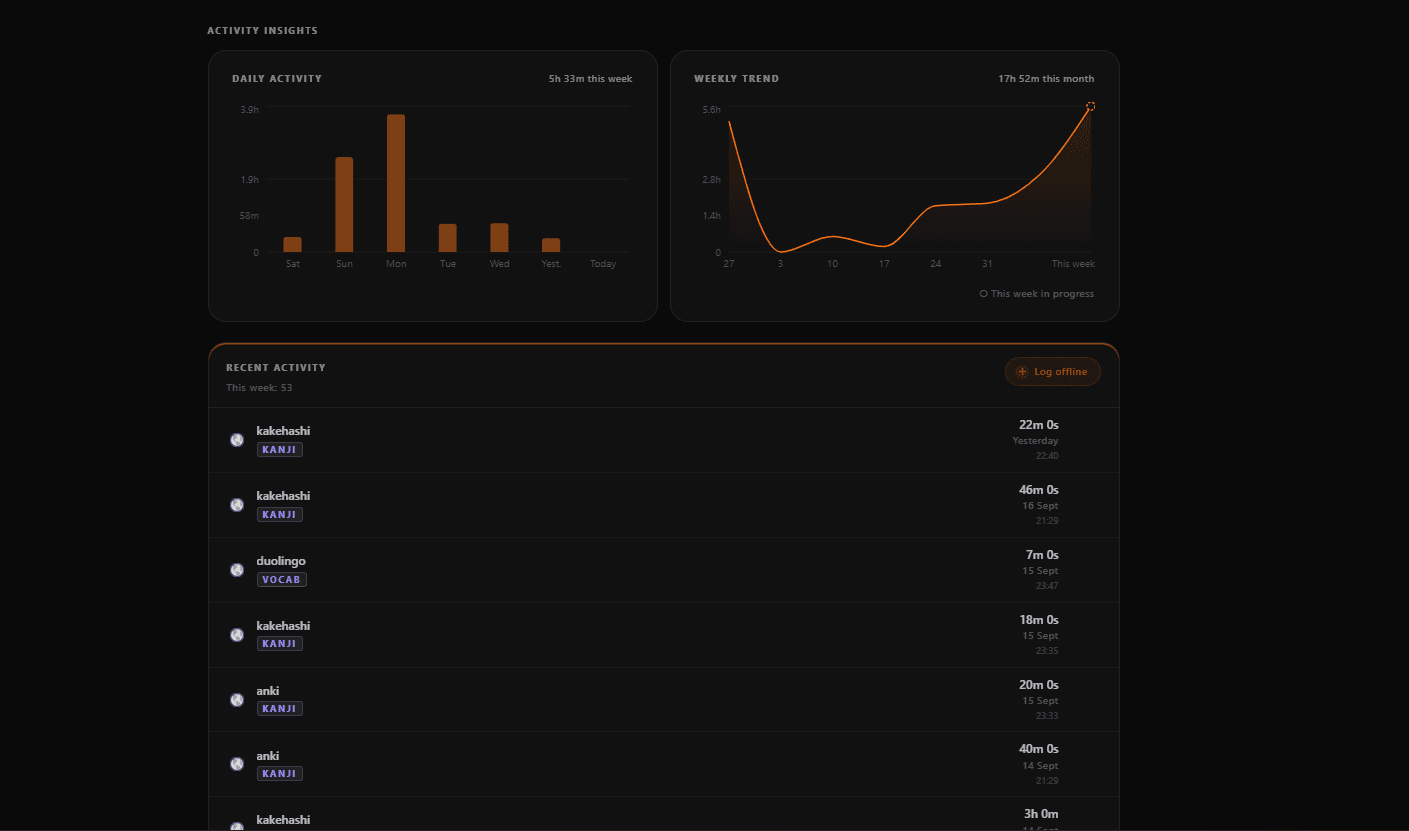The width and height of the screenshot is (1409, 831).
Task: Click the '14 Sept' date on 40m entry
Action: (x=1040, y=766)
